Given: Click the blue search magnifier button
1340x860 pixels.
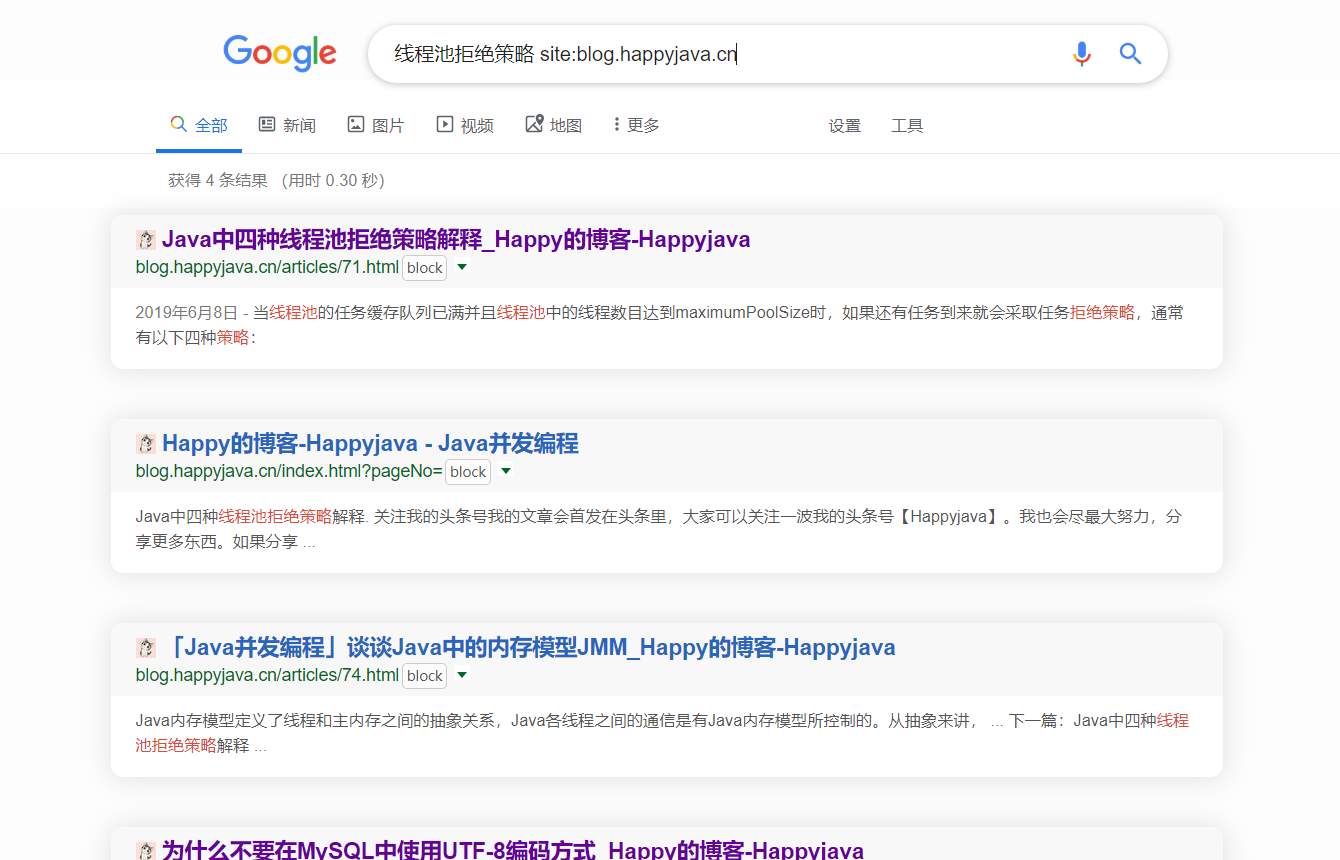Looking at the screenshot, I should coord(1130,54).
